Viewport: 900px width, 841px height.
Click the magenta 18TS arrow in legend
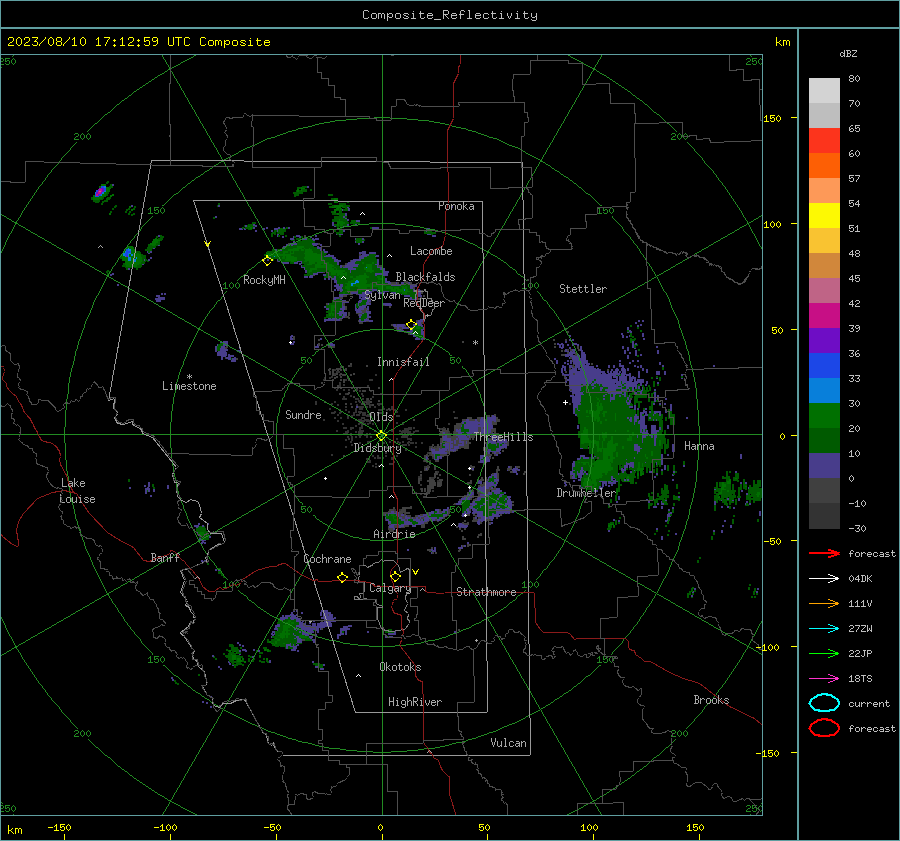point(824,679)
